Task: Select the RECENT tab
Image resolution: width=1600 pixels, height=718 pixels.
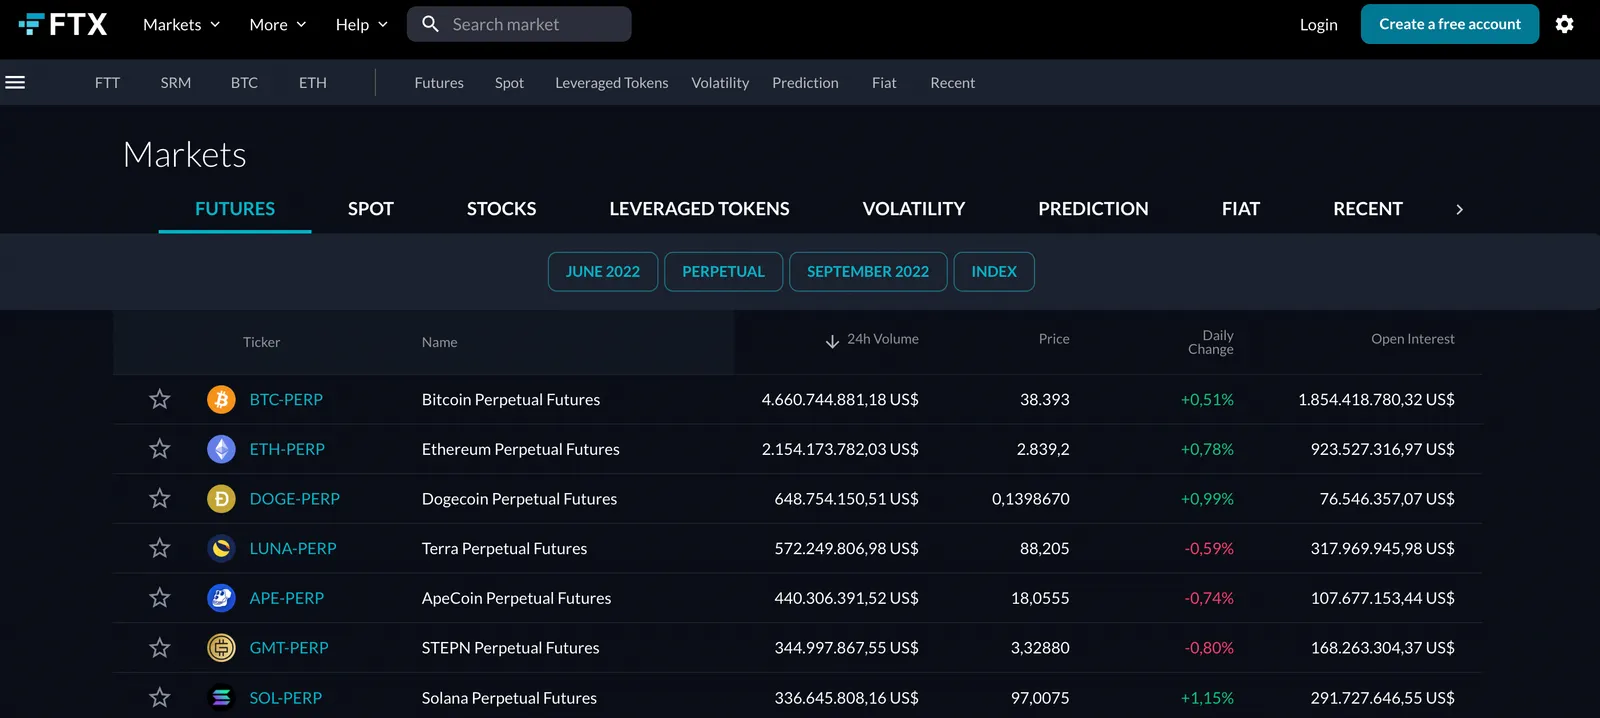Action: click(x=1368, y=209)
